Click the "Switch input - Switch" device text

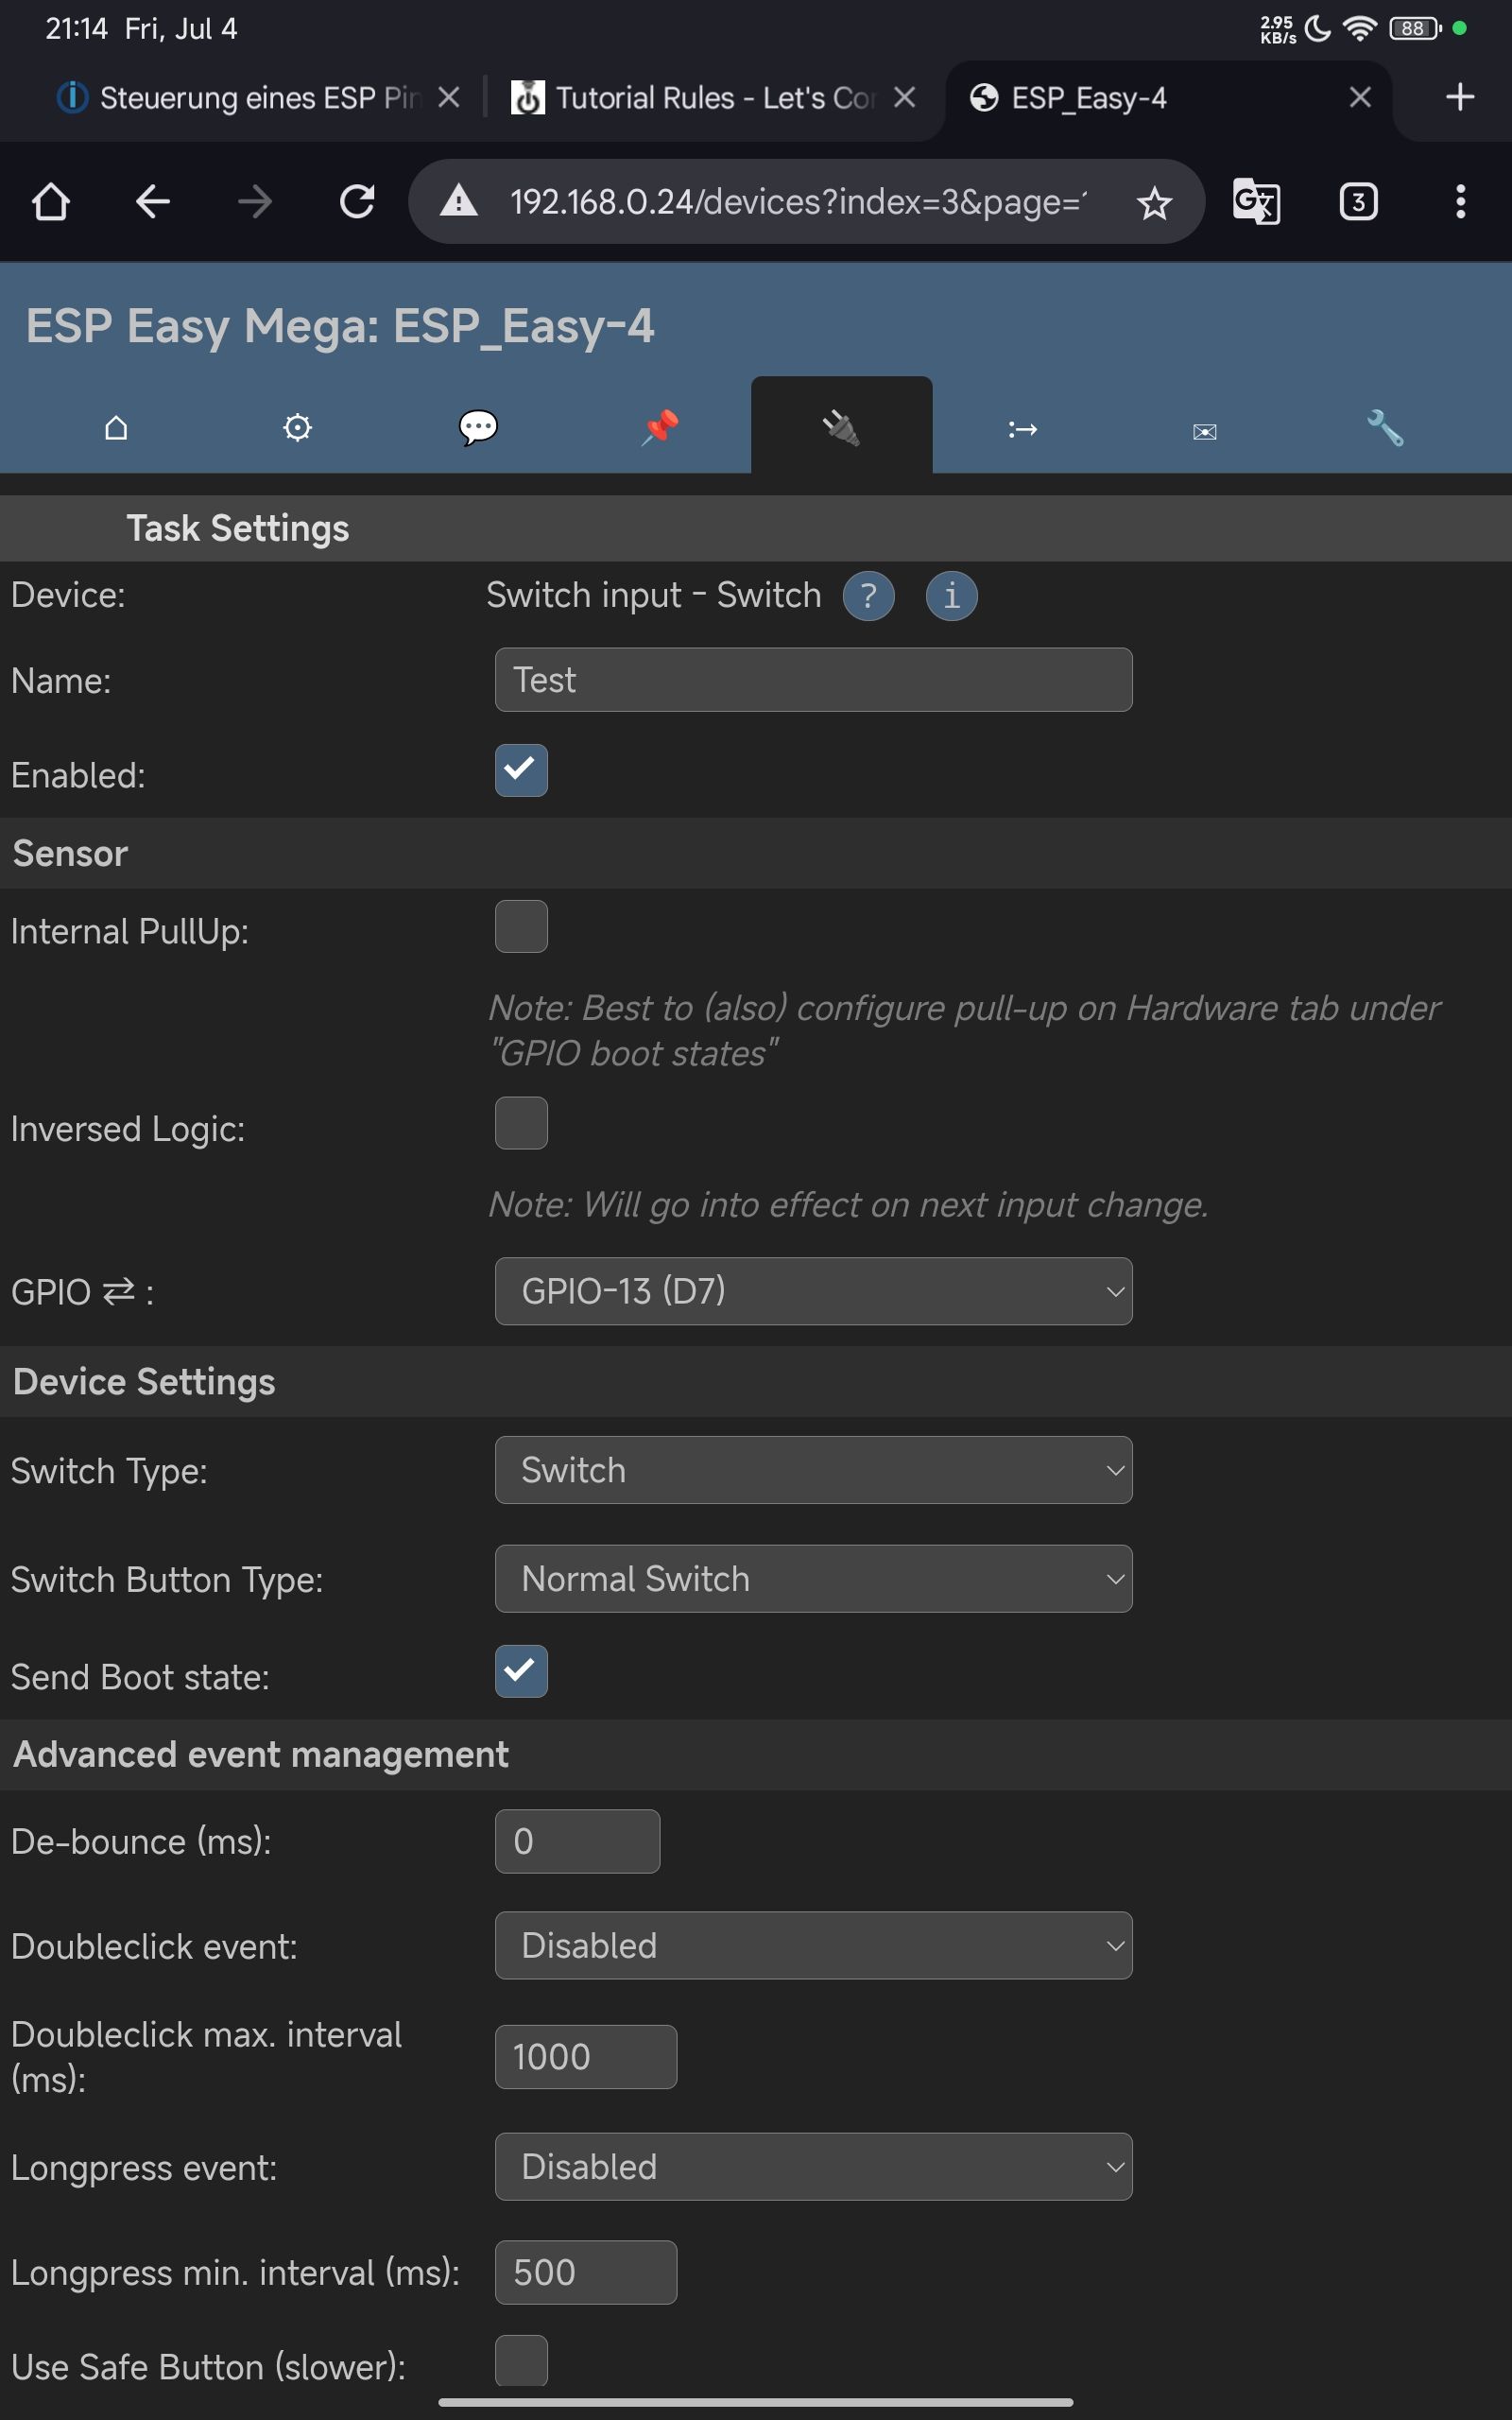coord(654,595)
